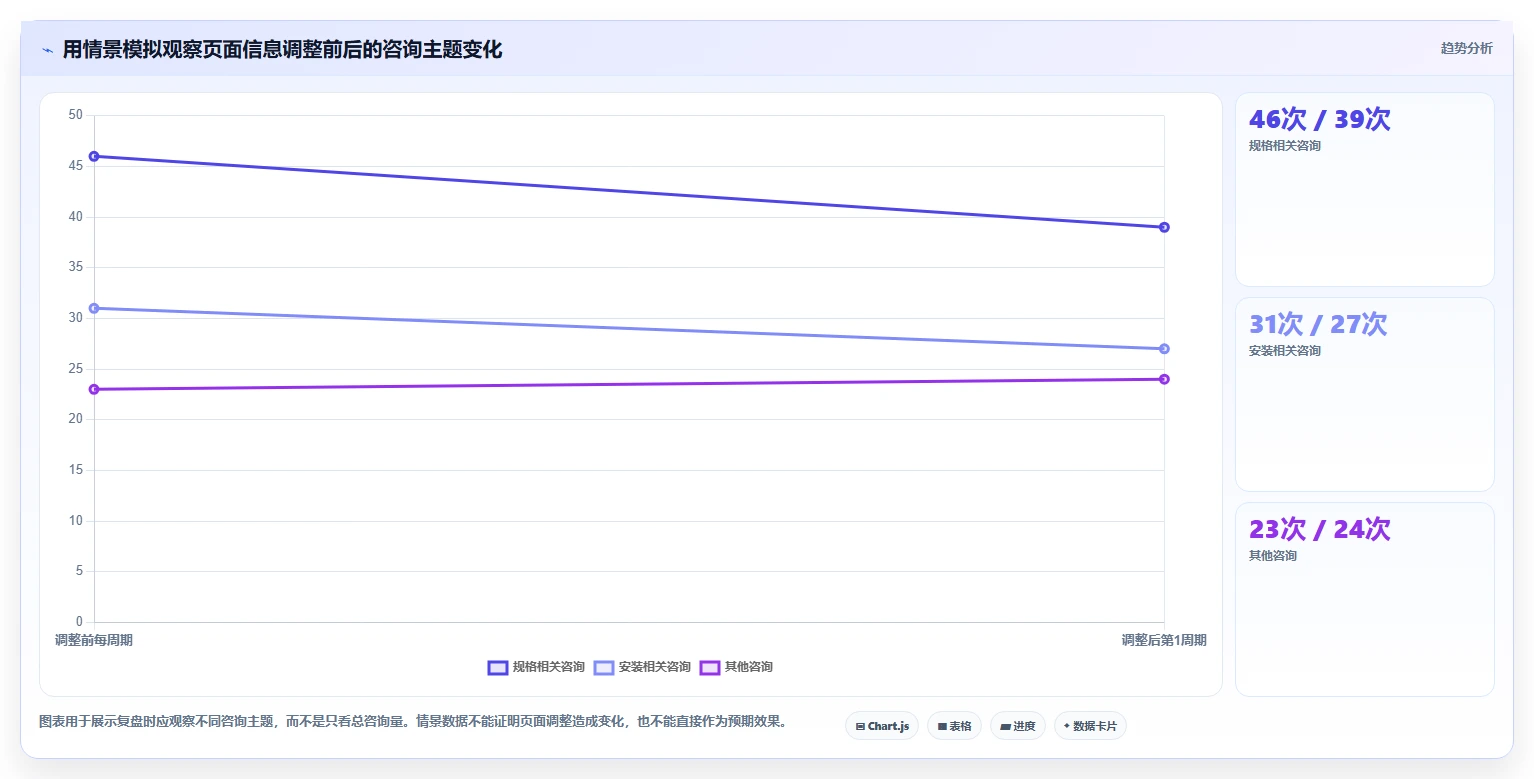
Task: Click the 数据卡片 tag chip
Action: 1090,726
